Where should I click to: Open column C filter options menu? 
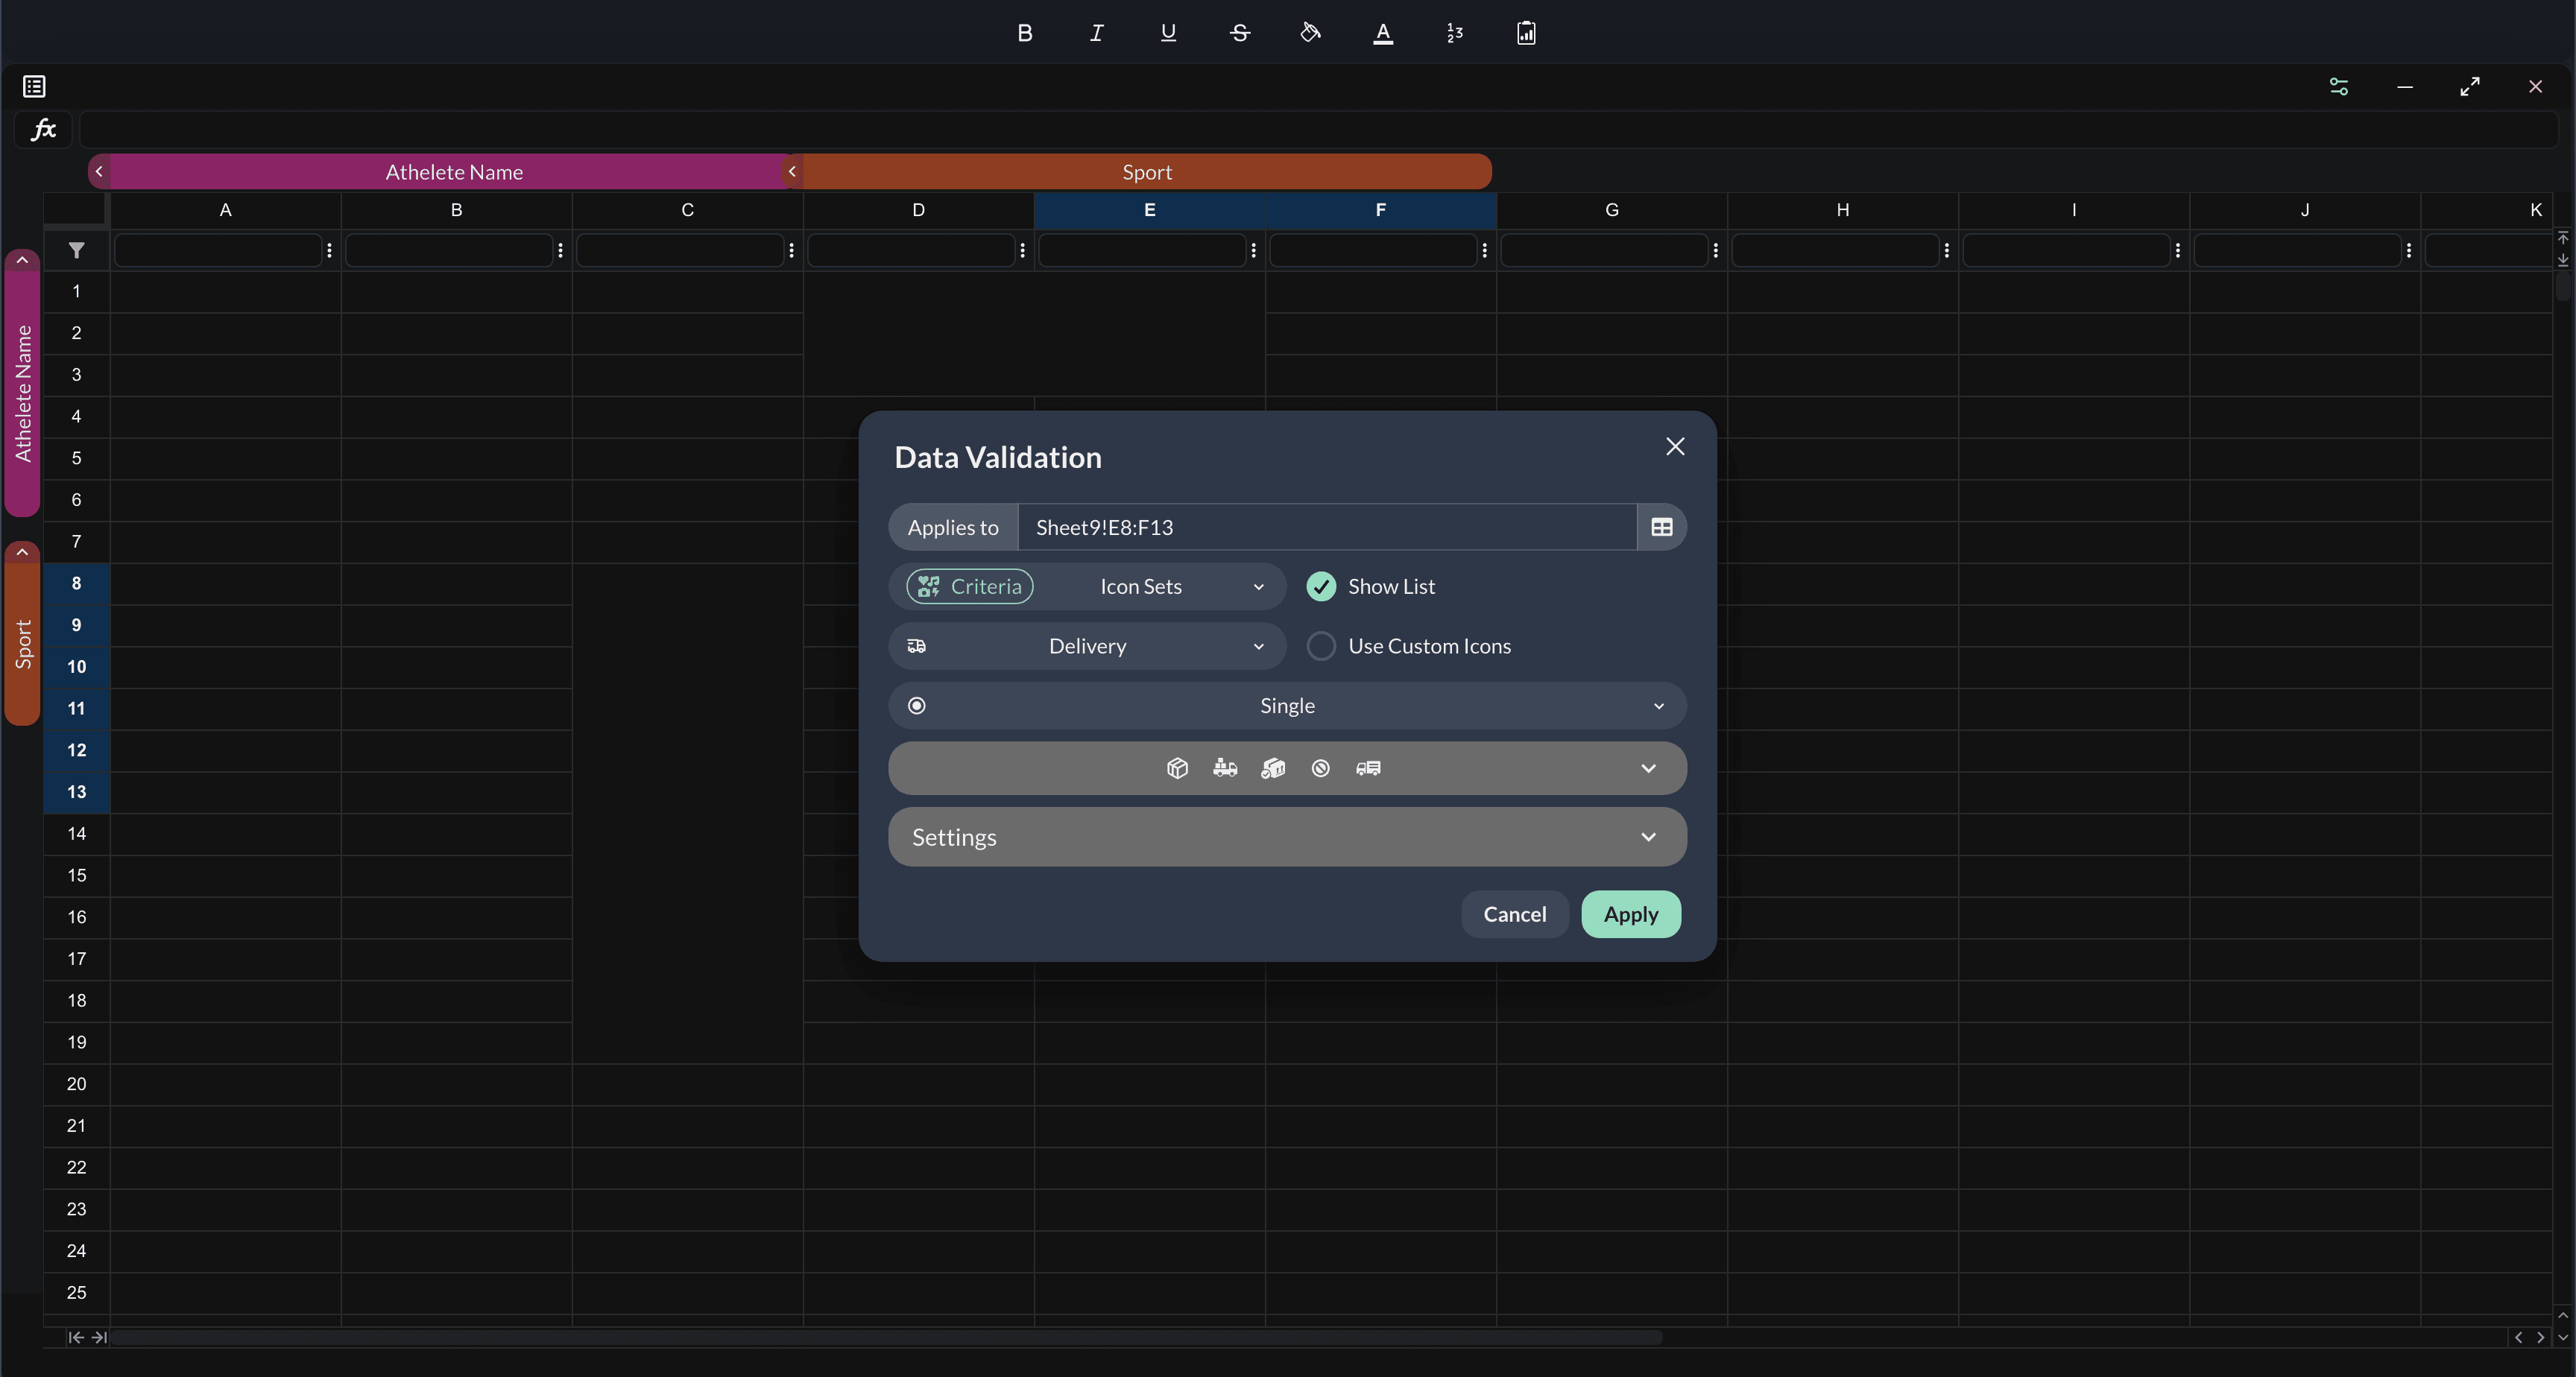[791, 250]
